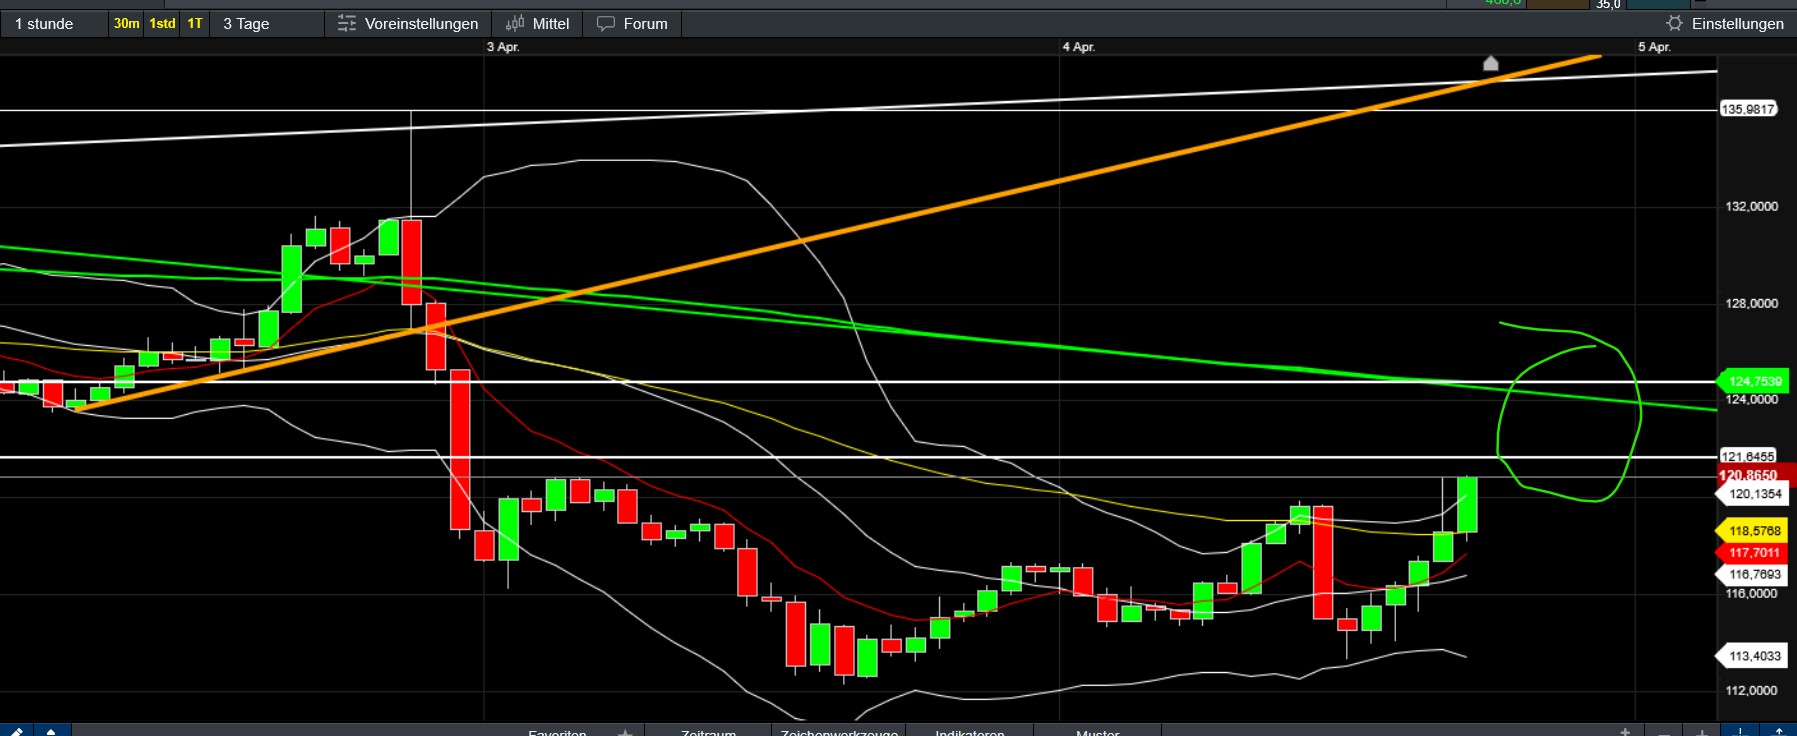Click the '4 Apr.' date label
Viewport: 1797px width, 736px height.
coord(1079,47)
